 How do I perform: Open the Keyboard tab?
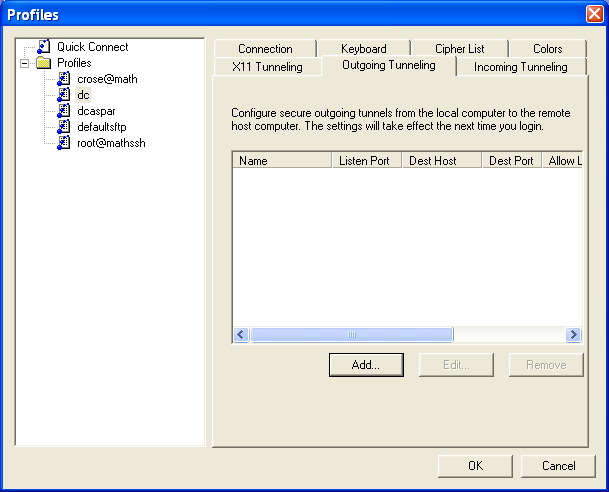tap(363, 49)
